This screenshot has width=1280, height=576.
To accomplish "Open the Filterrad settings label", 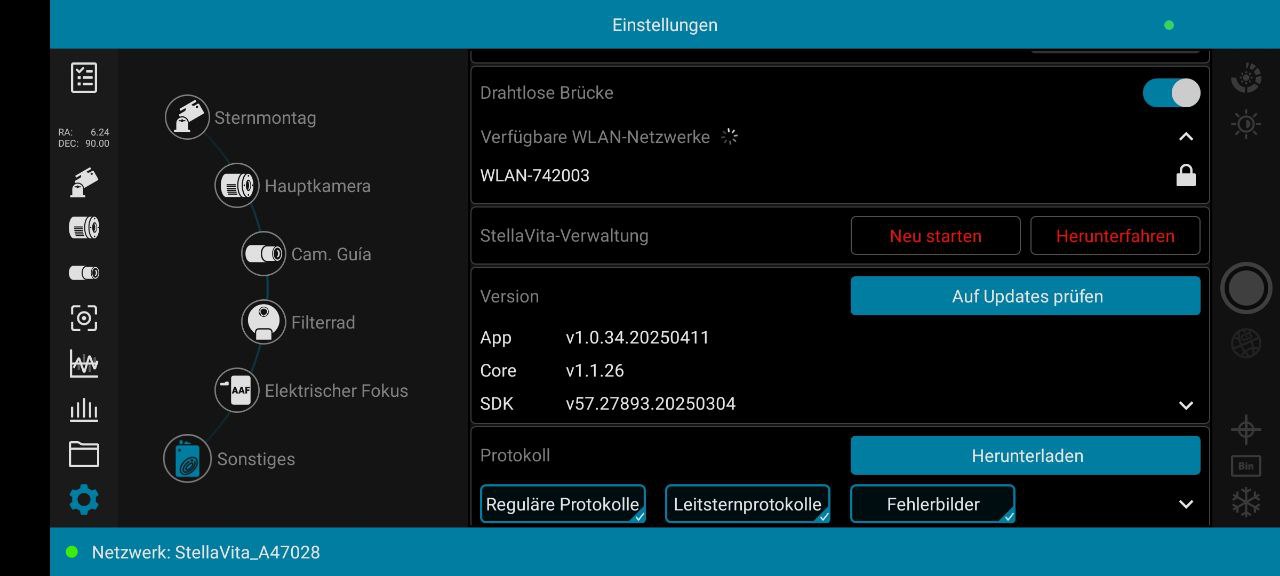I will [x=323, y=323].
